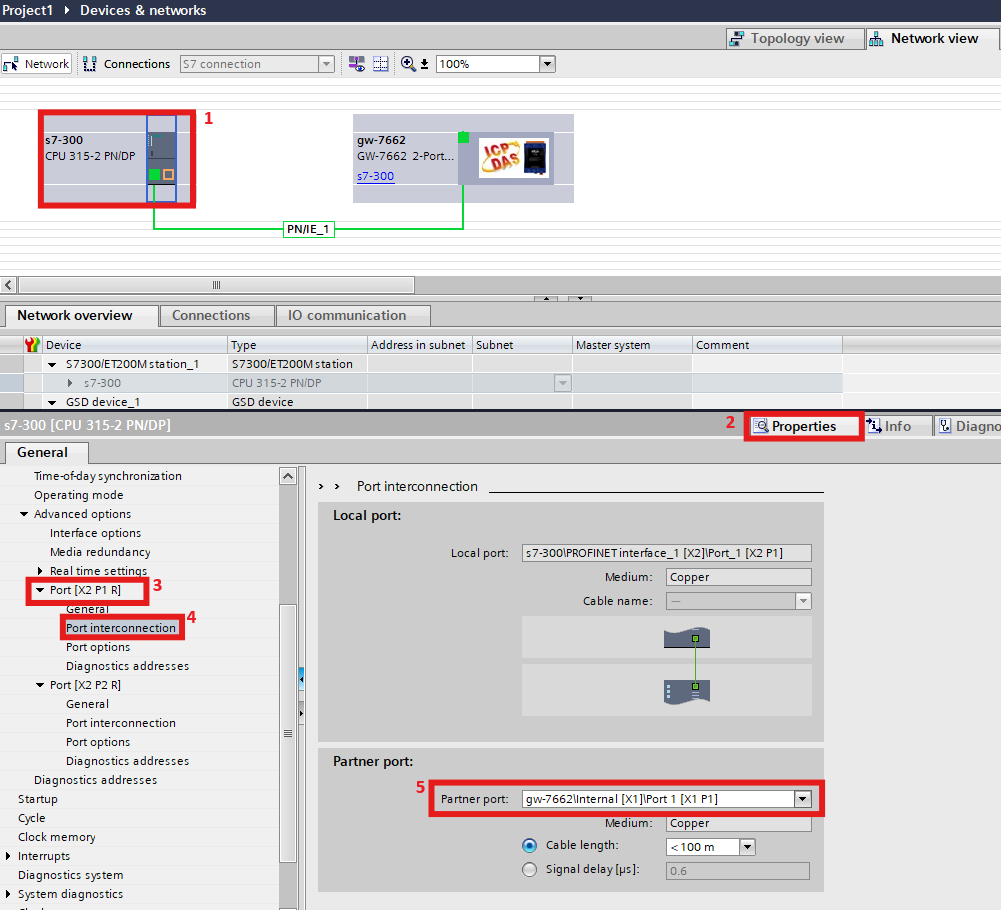Click the zoom magnifier icon
This screenshot has height=910, width=1001.
click(408, 64)
